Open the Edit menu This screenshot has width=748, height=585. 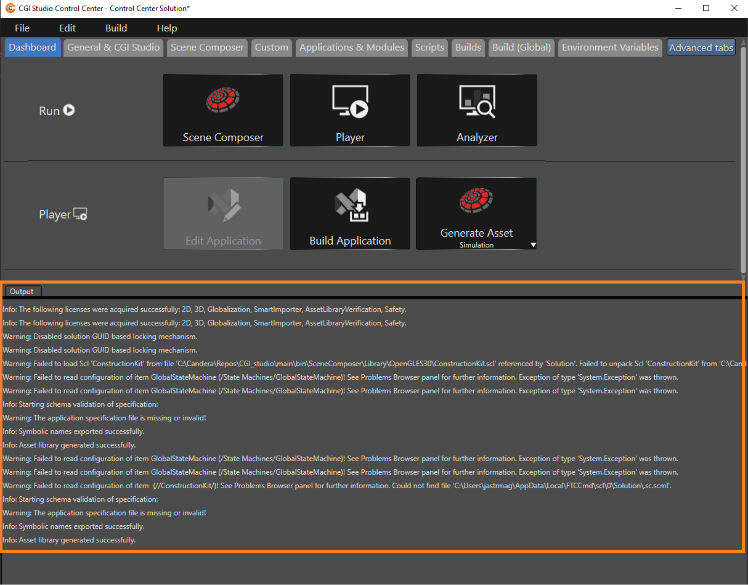67,28
